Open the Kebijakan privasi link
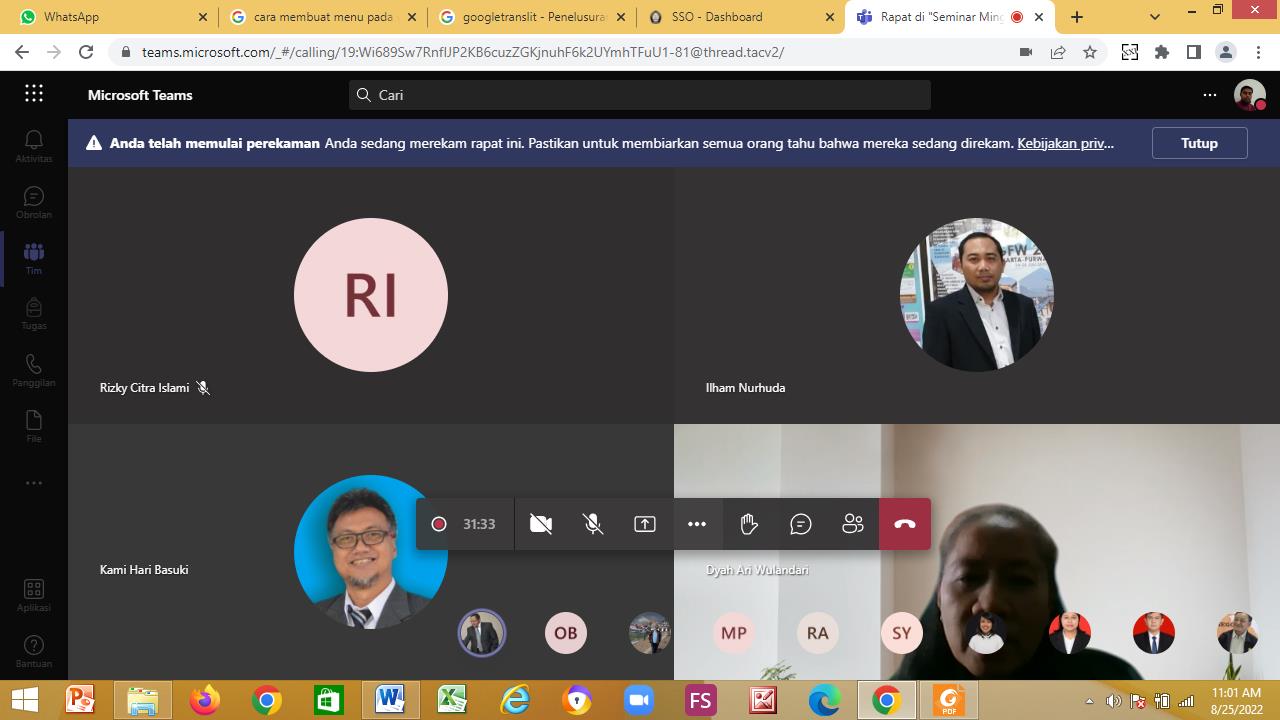 tap(1065, 143)
